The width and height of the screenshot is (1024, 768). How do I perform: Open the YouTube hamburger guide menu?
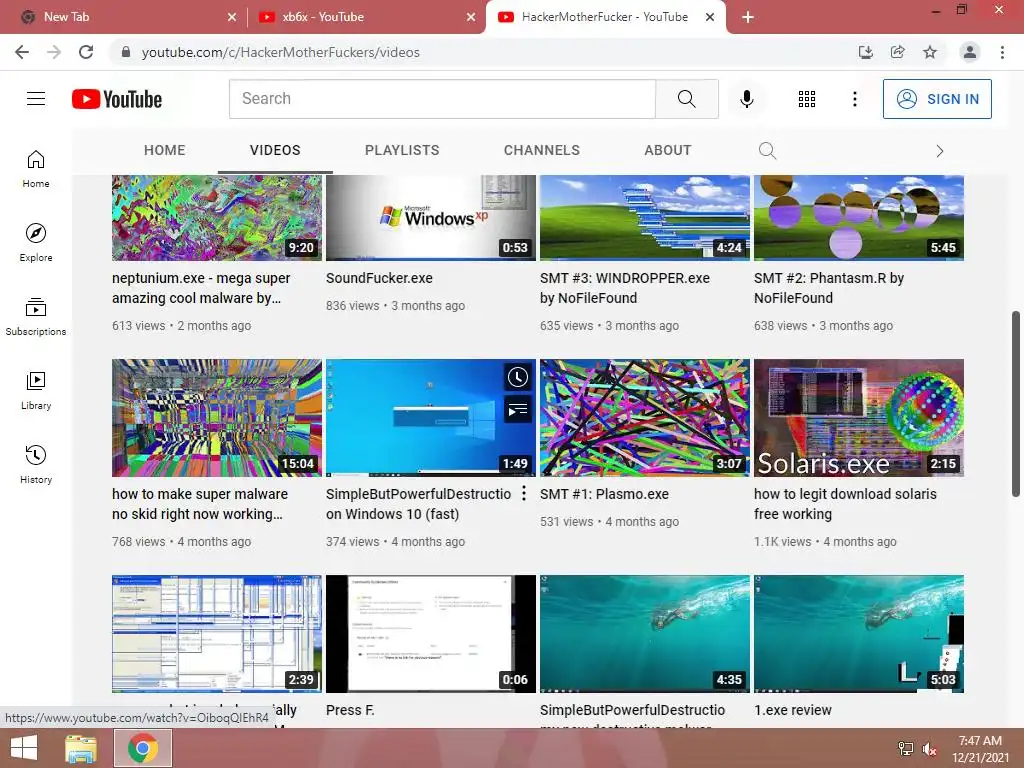(x=36, y=99)
